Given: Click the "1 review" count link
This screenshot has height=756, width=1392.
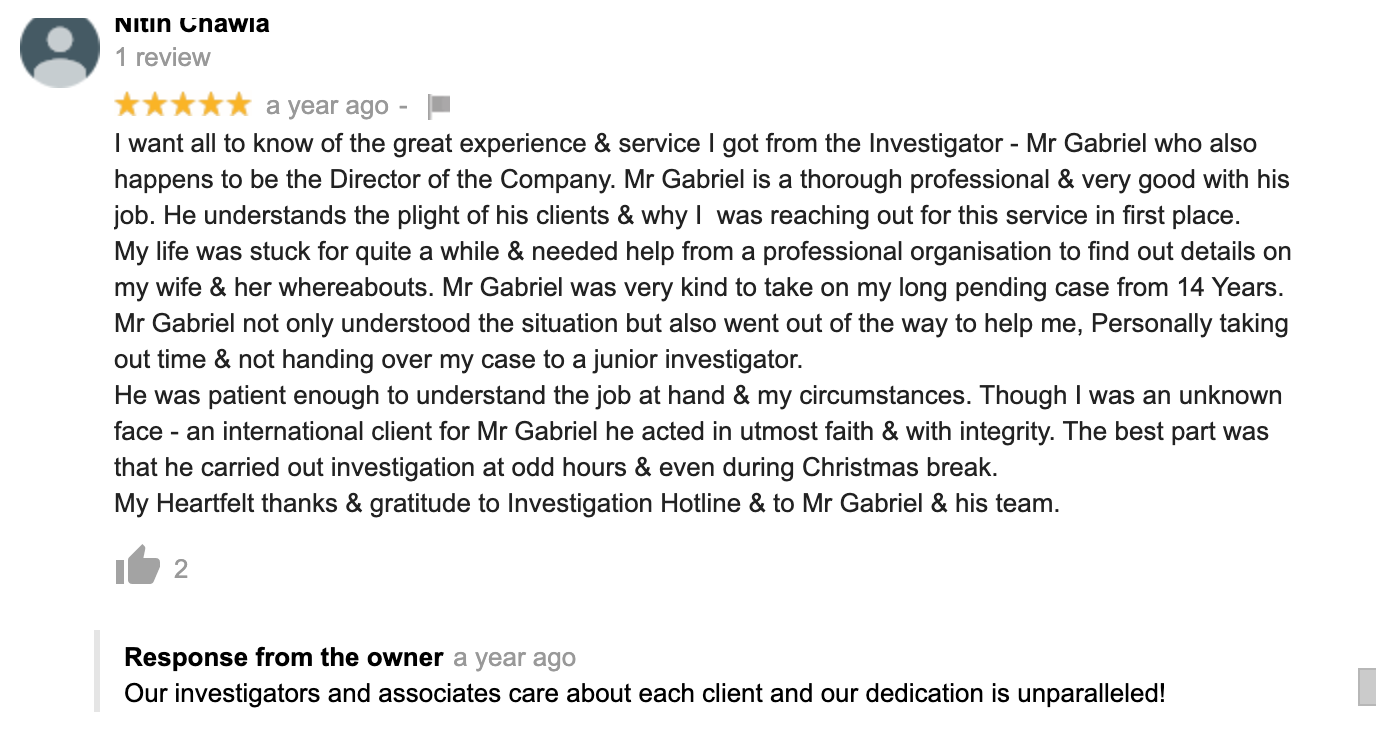Looking at the screenshot, I should click(162, 57).
